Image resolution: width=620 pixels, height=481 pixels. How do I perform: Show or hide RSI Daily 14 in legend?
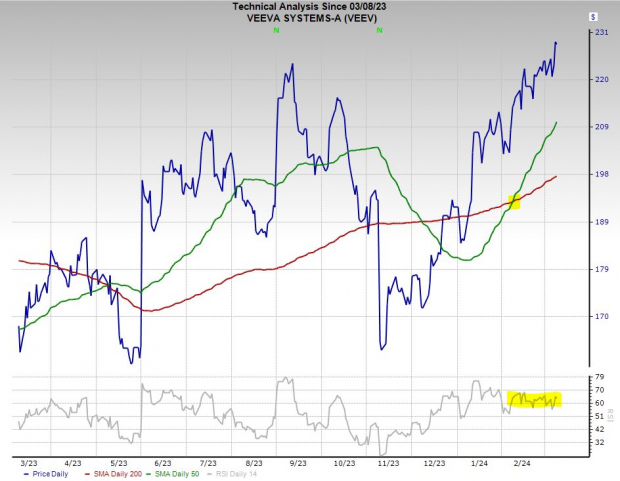coord(246,473)
